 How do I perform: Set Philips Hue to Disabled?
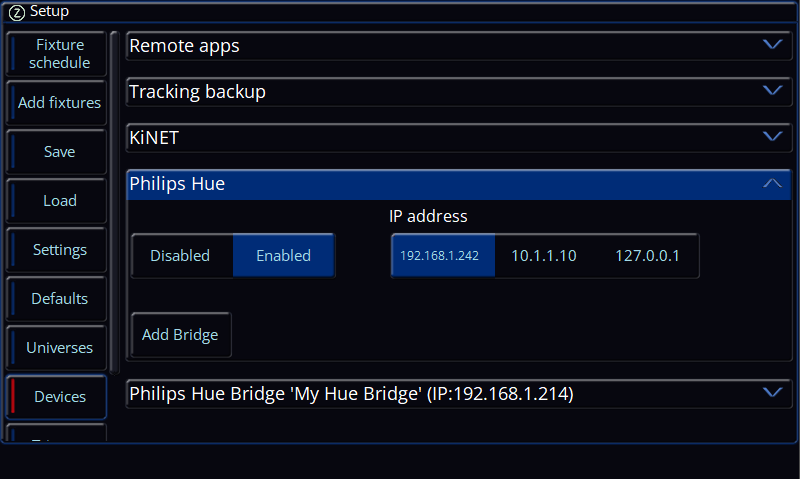tap(182, 256)
